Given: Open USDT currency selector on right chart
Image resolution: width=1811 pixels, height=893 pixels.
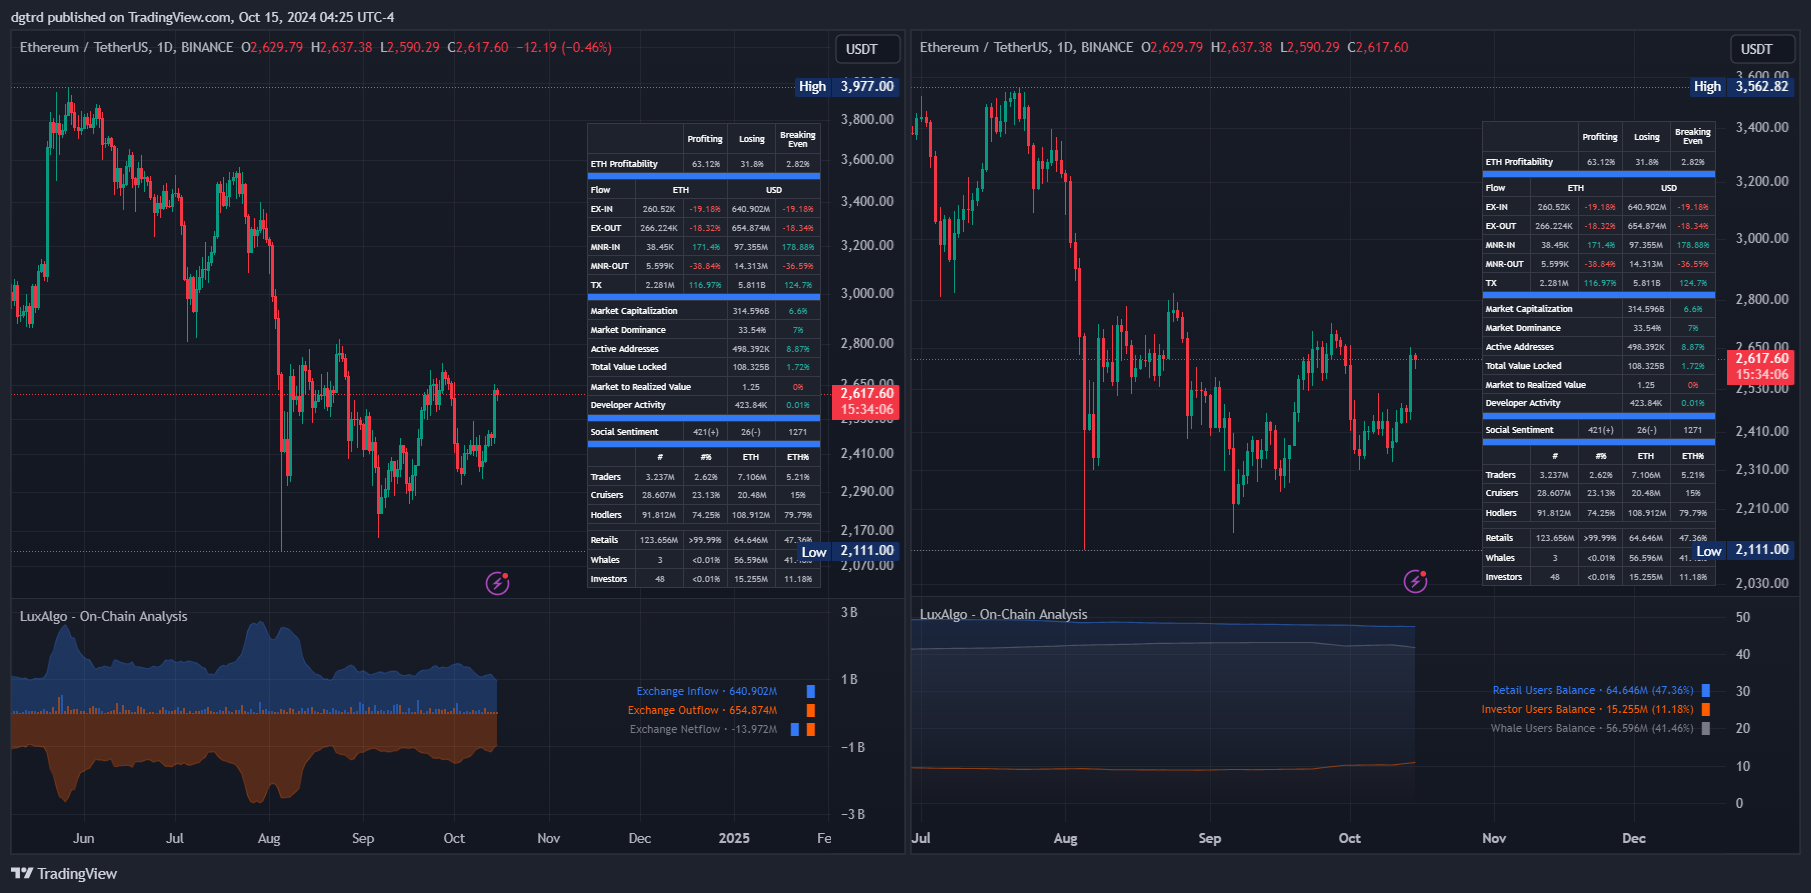Looking at the screenshot, I should click(x=1762, y=49).
